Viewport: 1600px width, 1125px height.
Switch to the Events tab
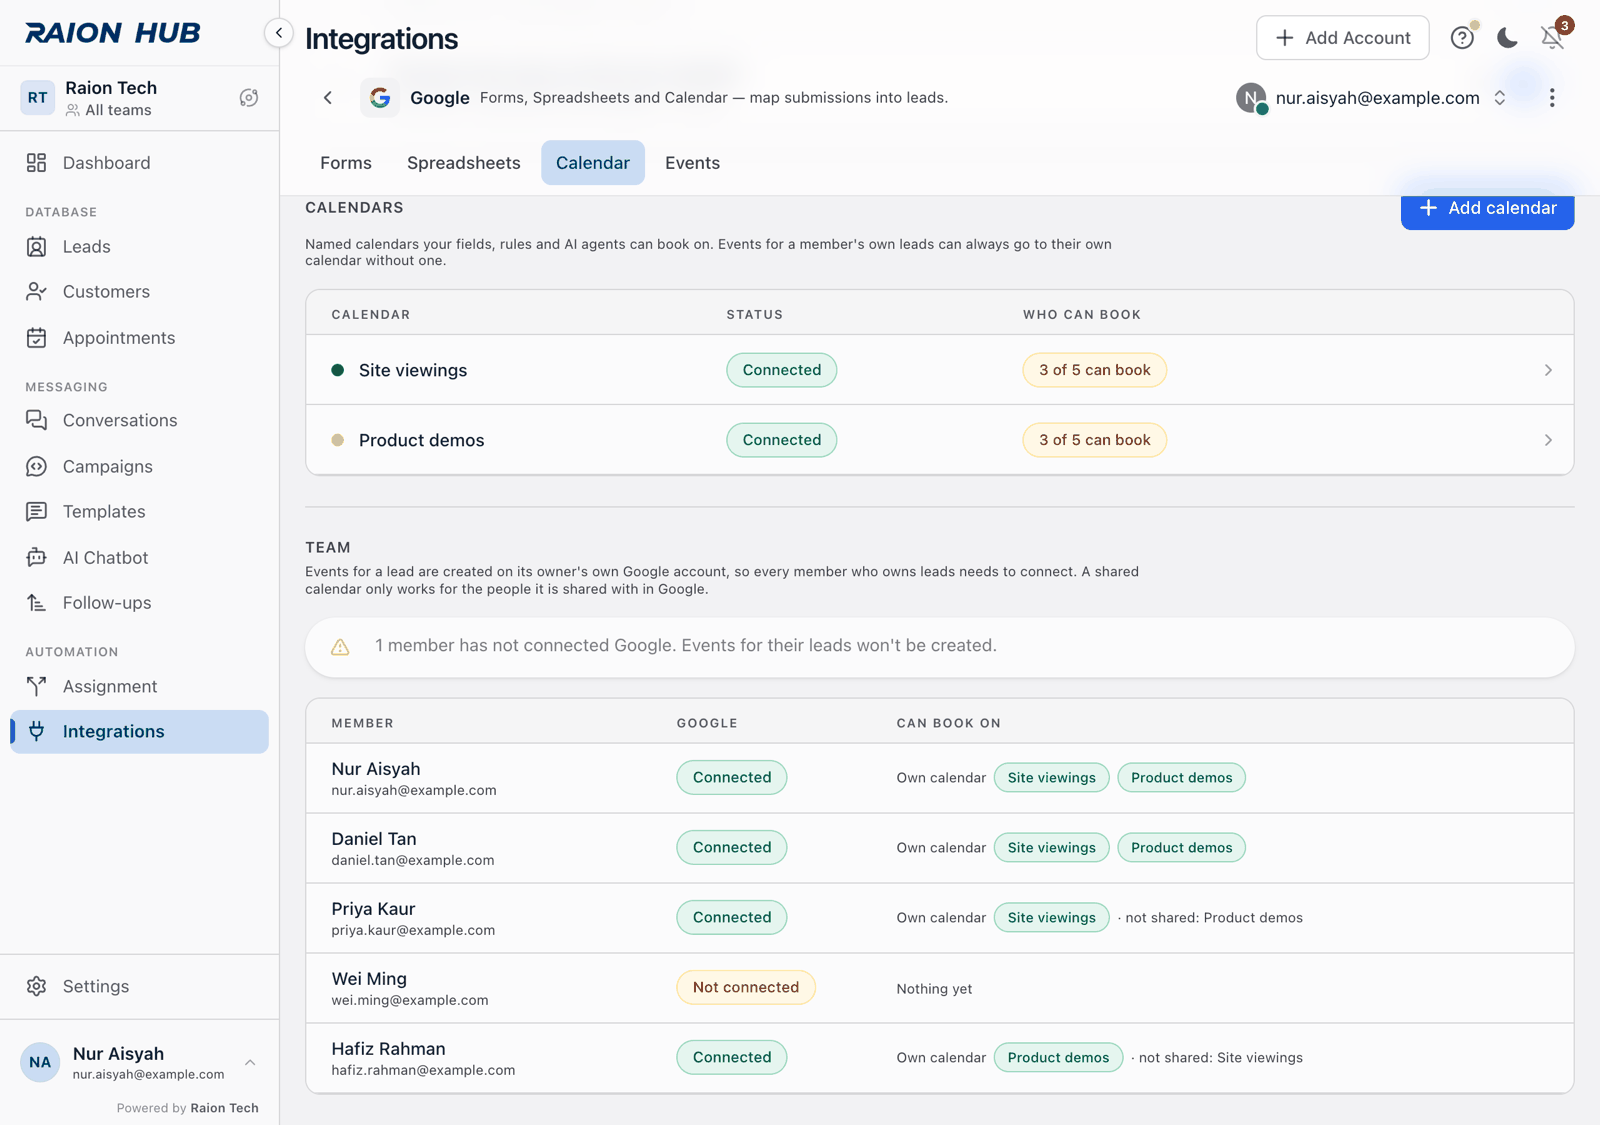[x=692, y=163]
